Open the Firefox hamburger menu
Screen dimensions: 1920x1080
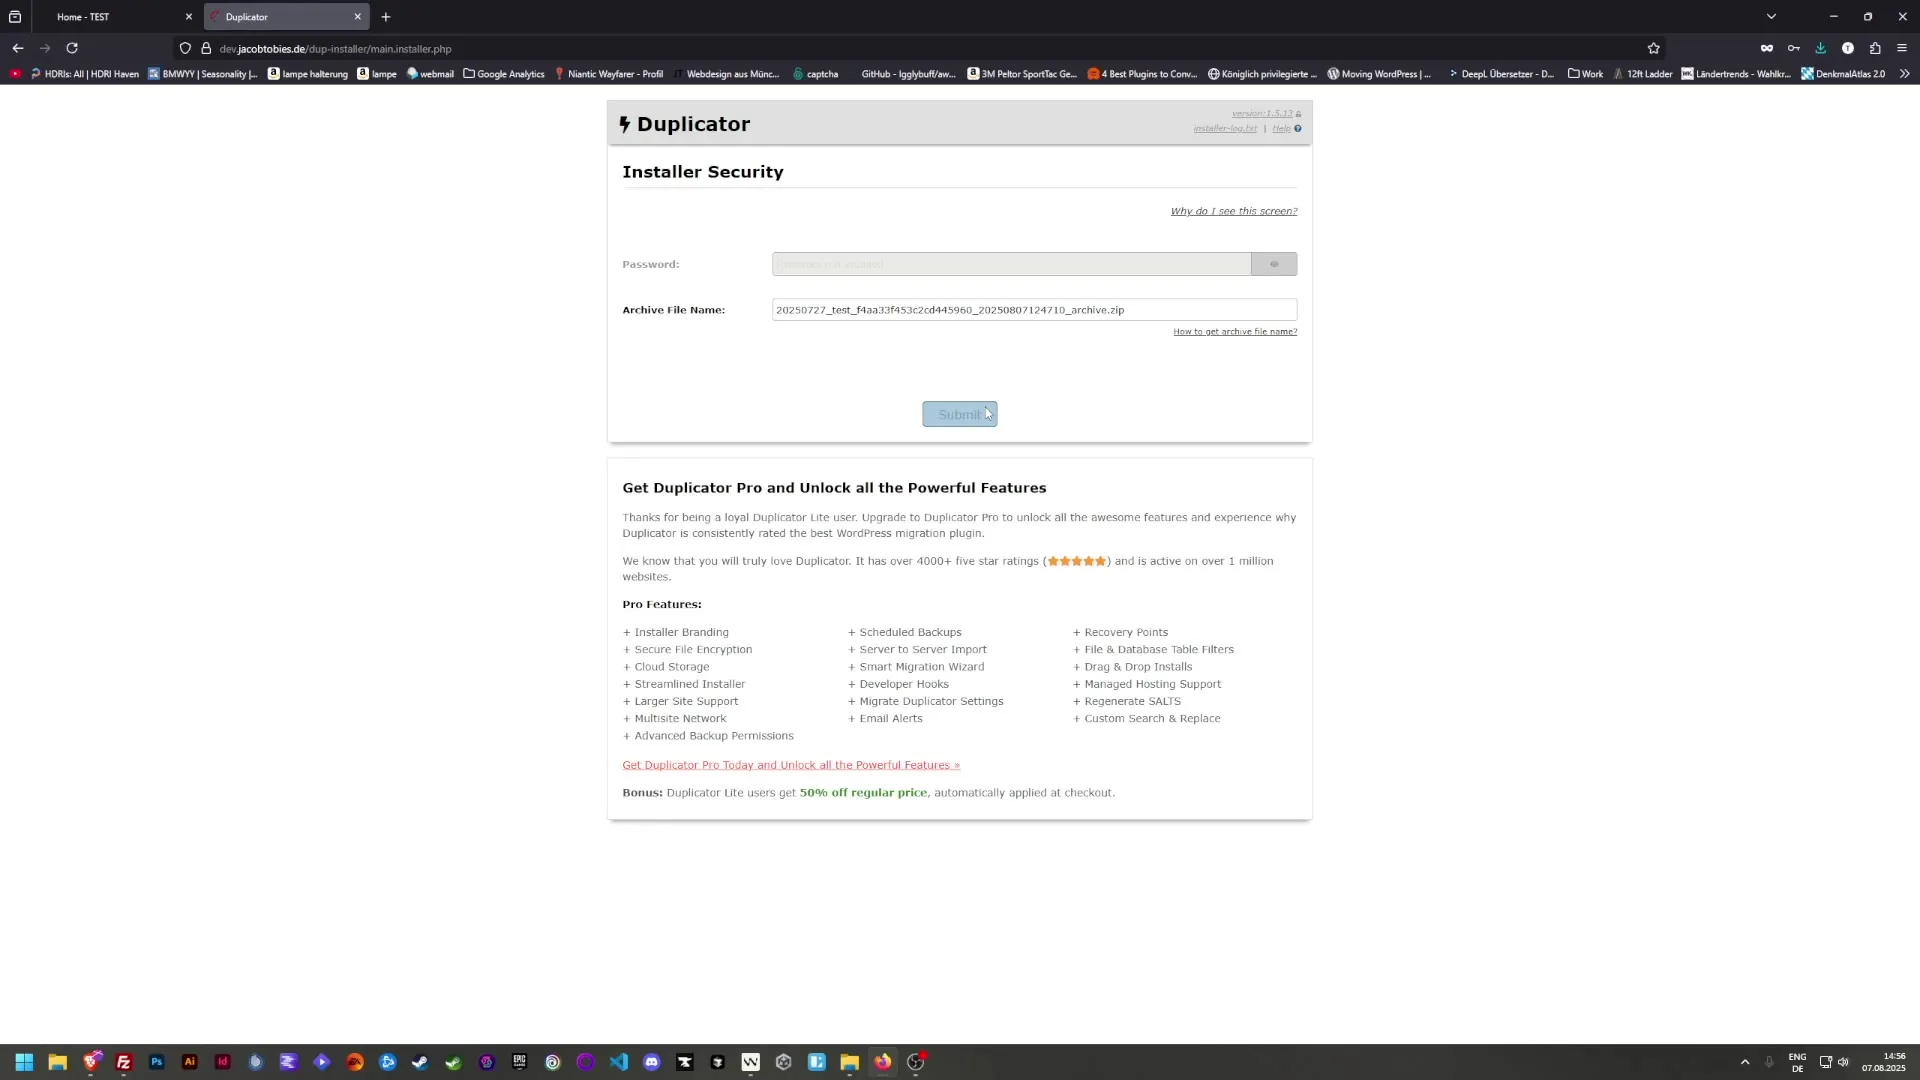1903,48
